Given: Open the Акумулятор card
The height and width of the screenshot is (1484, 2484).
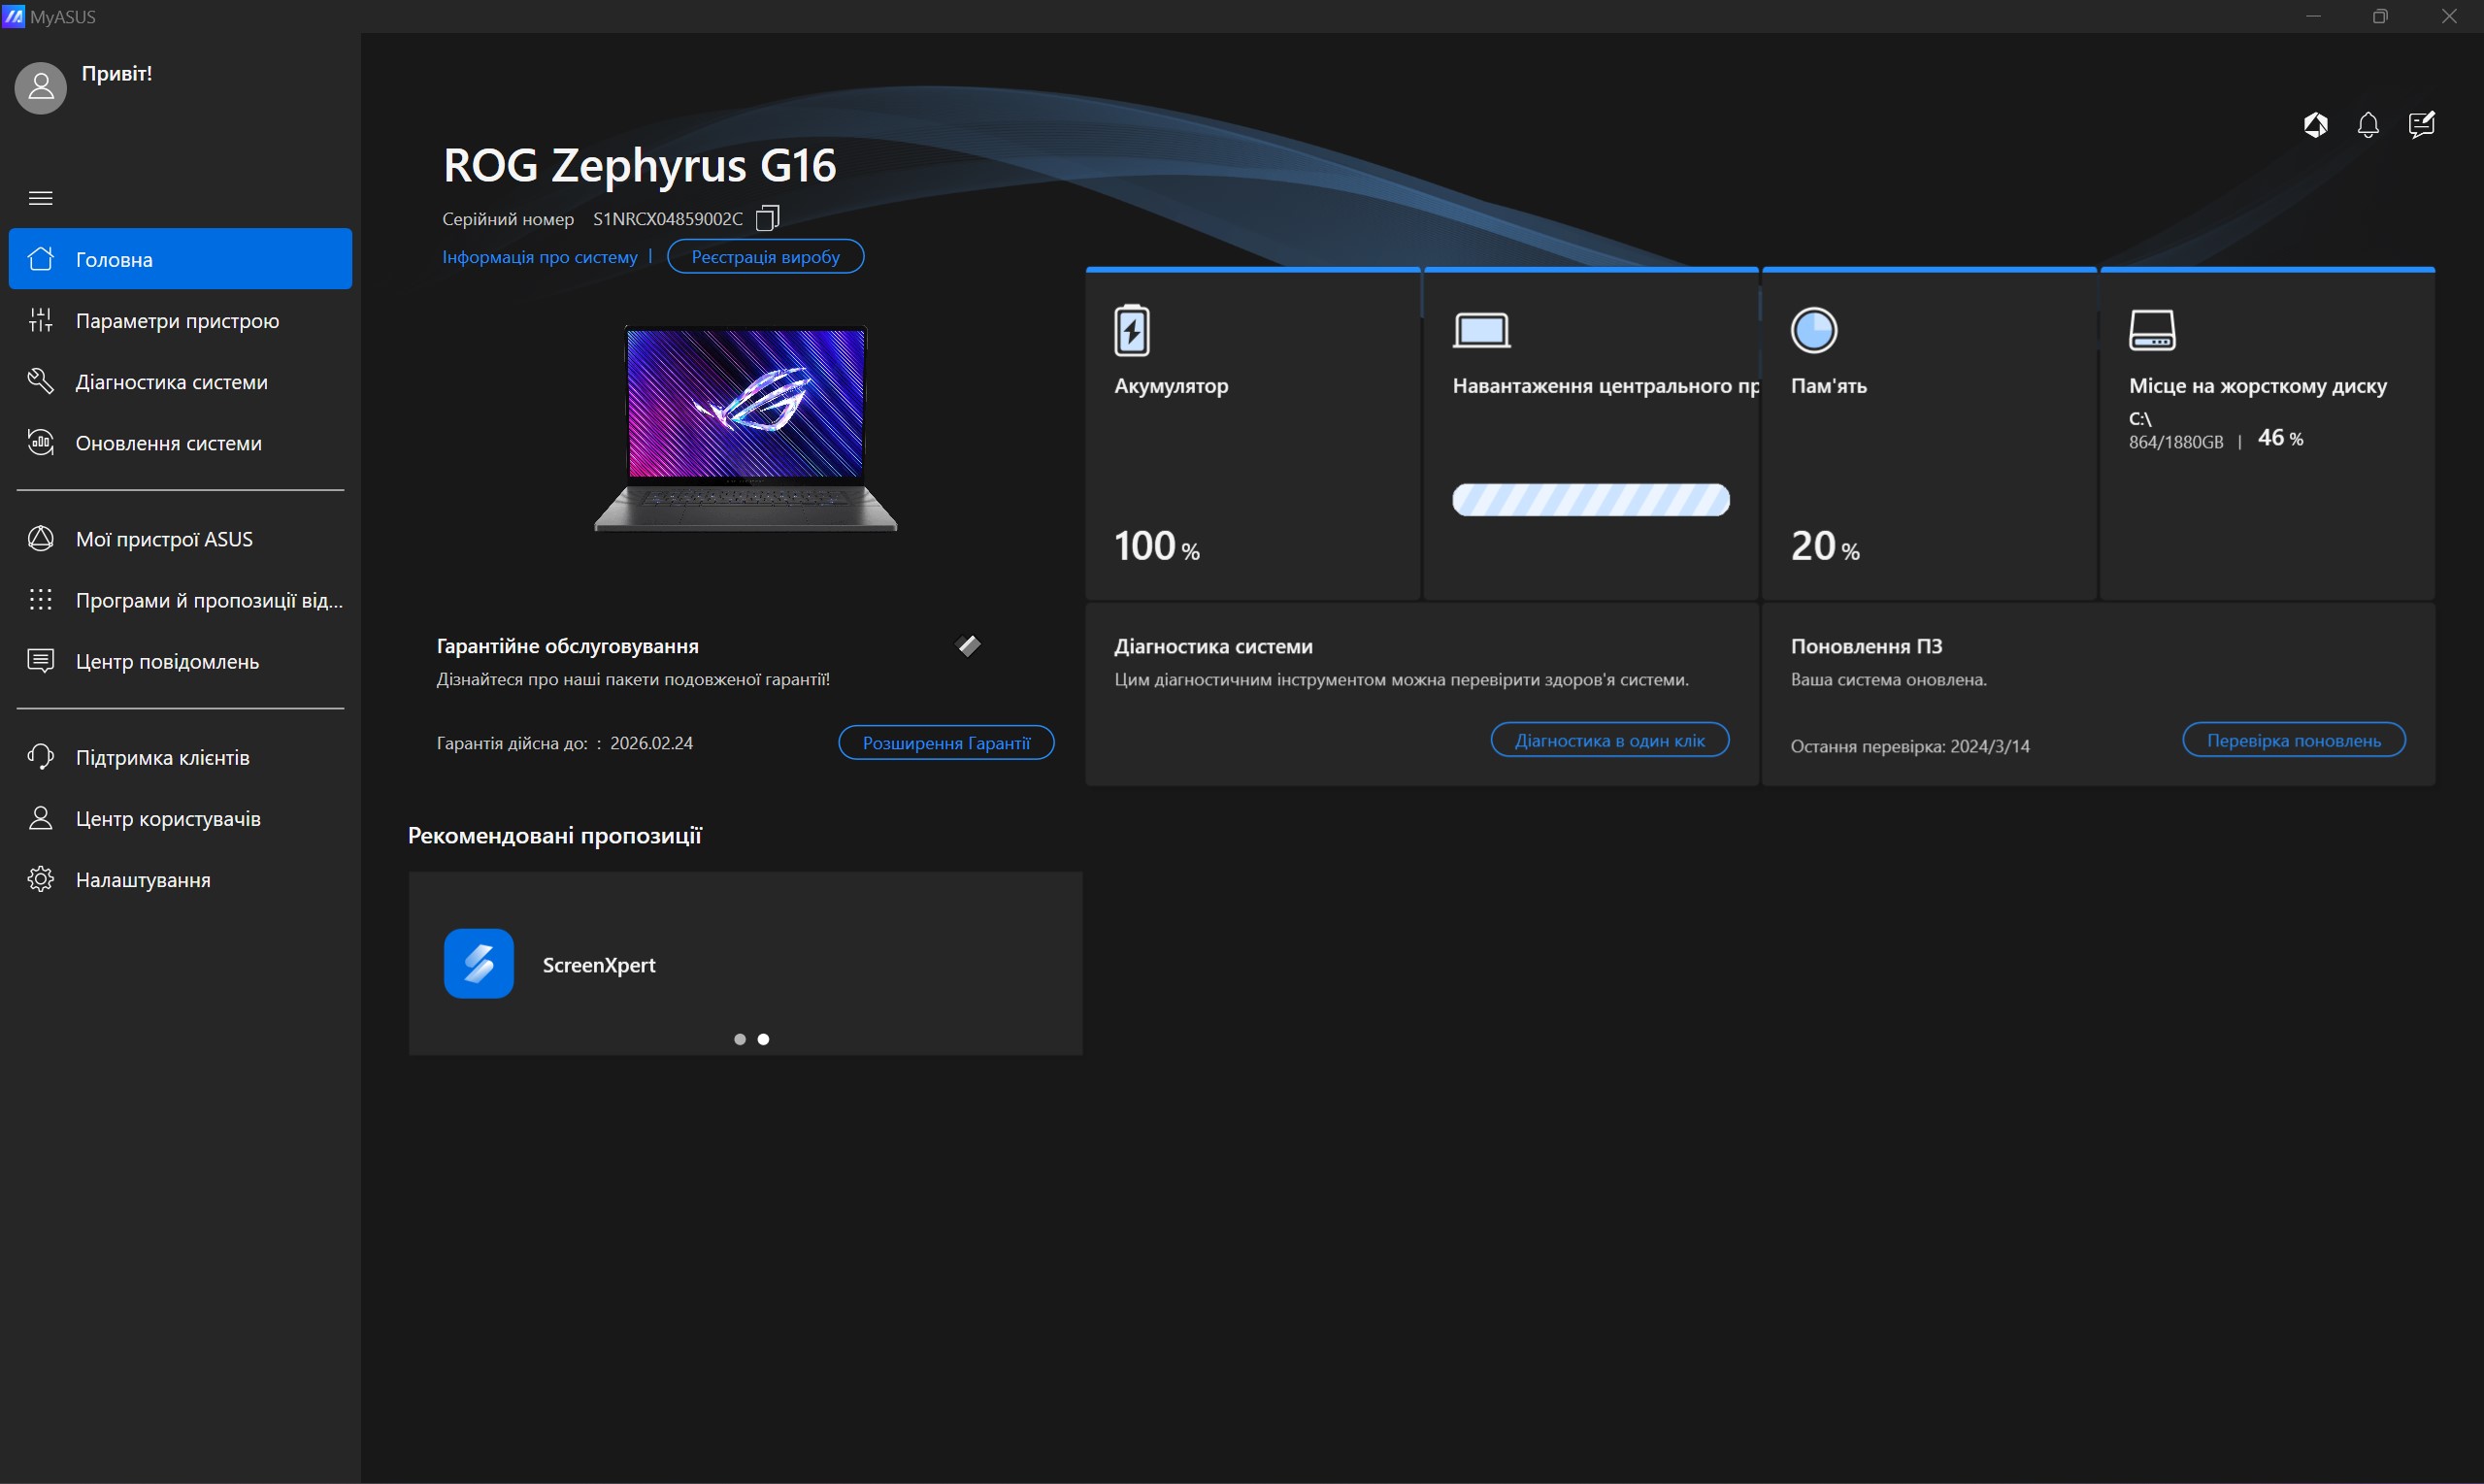Looking at the screenshot, I should (1253, 435).
